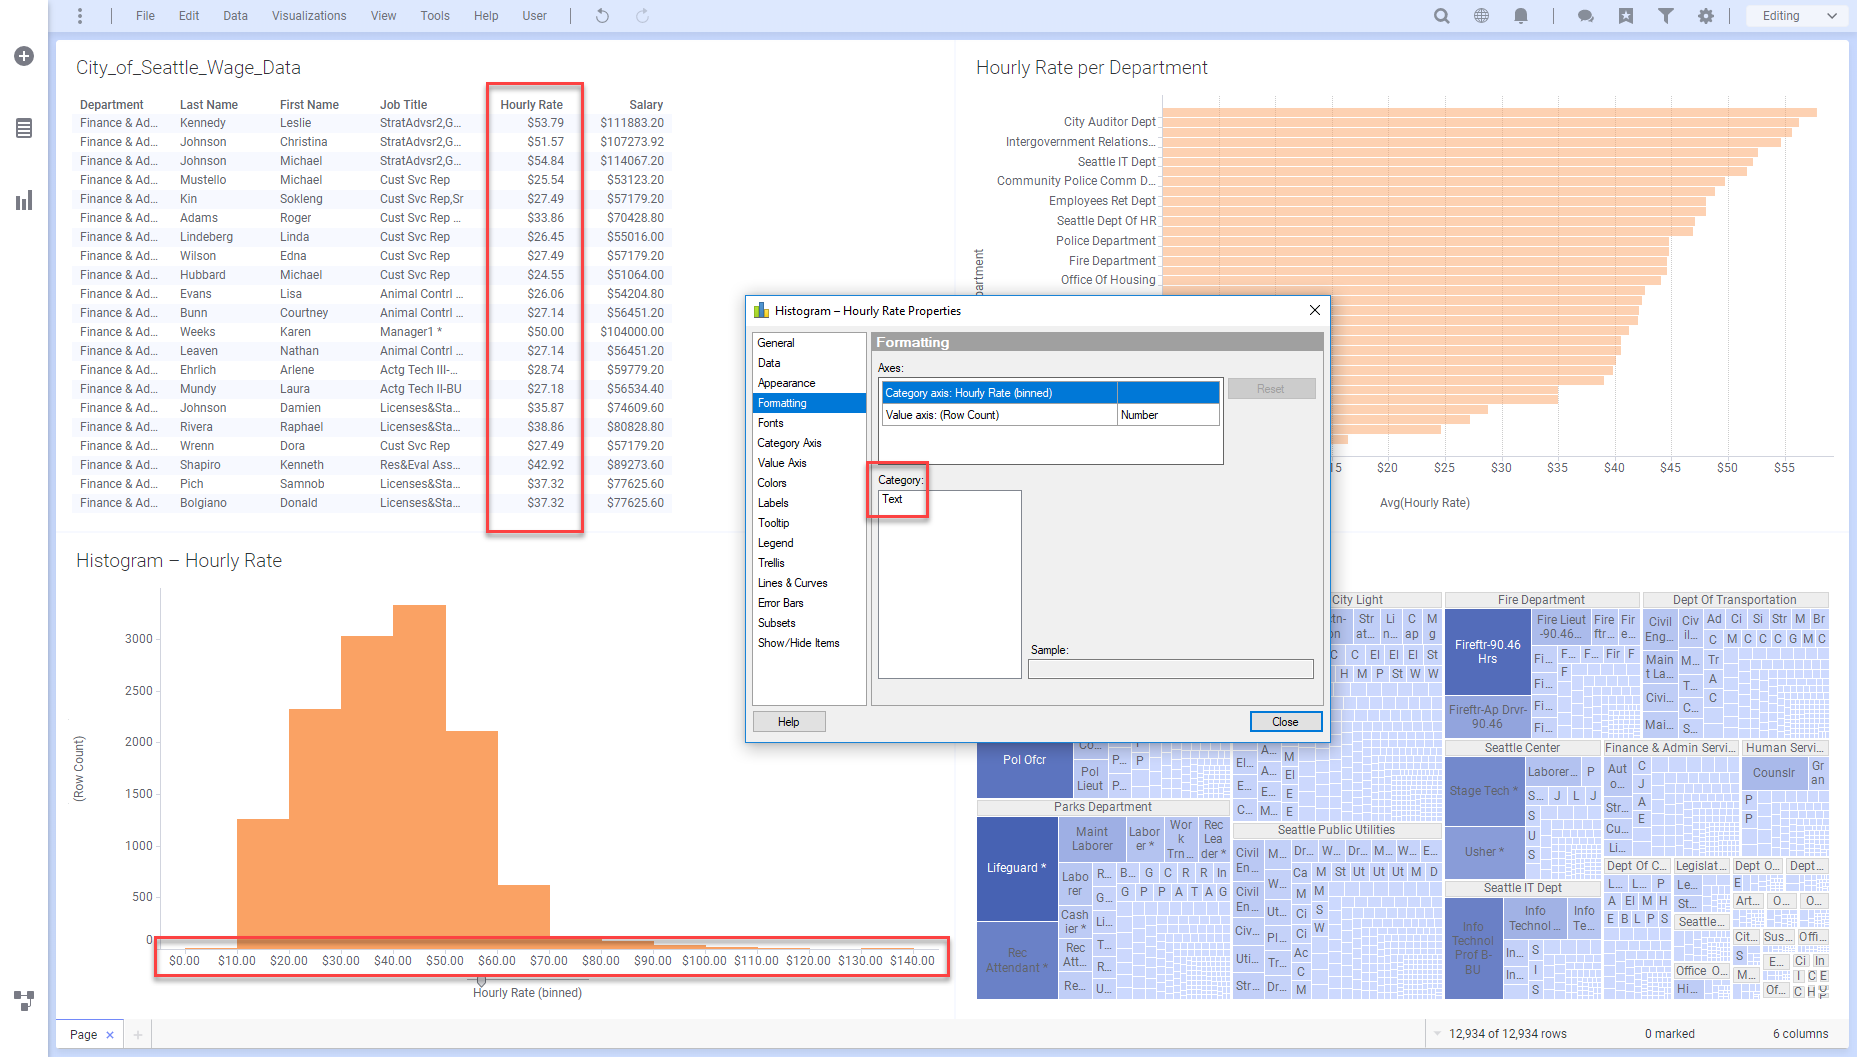Viewport: 1857px width, 1057px height.
Task: Open the search magnifier in the top bar
Action: (1441, 16)
